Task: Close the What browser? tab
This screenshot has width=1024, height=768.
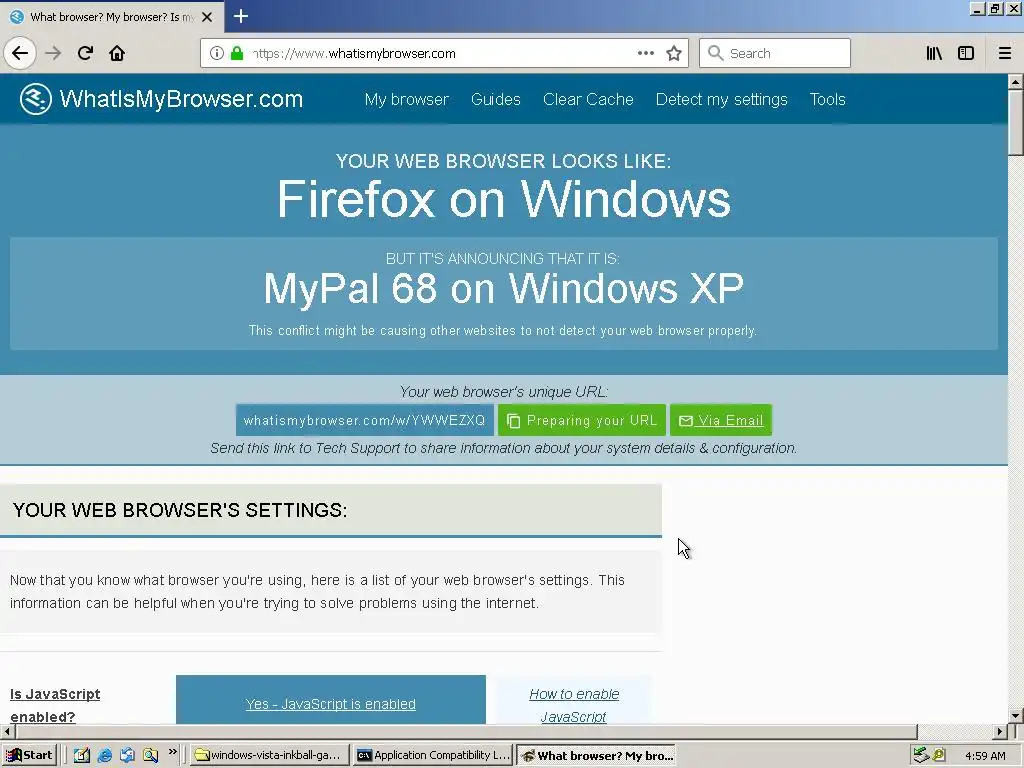Action: point(207,17)
